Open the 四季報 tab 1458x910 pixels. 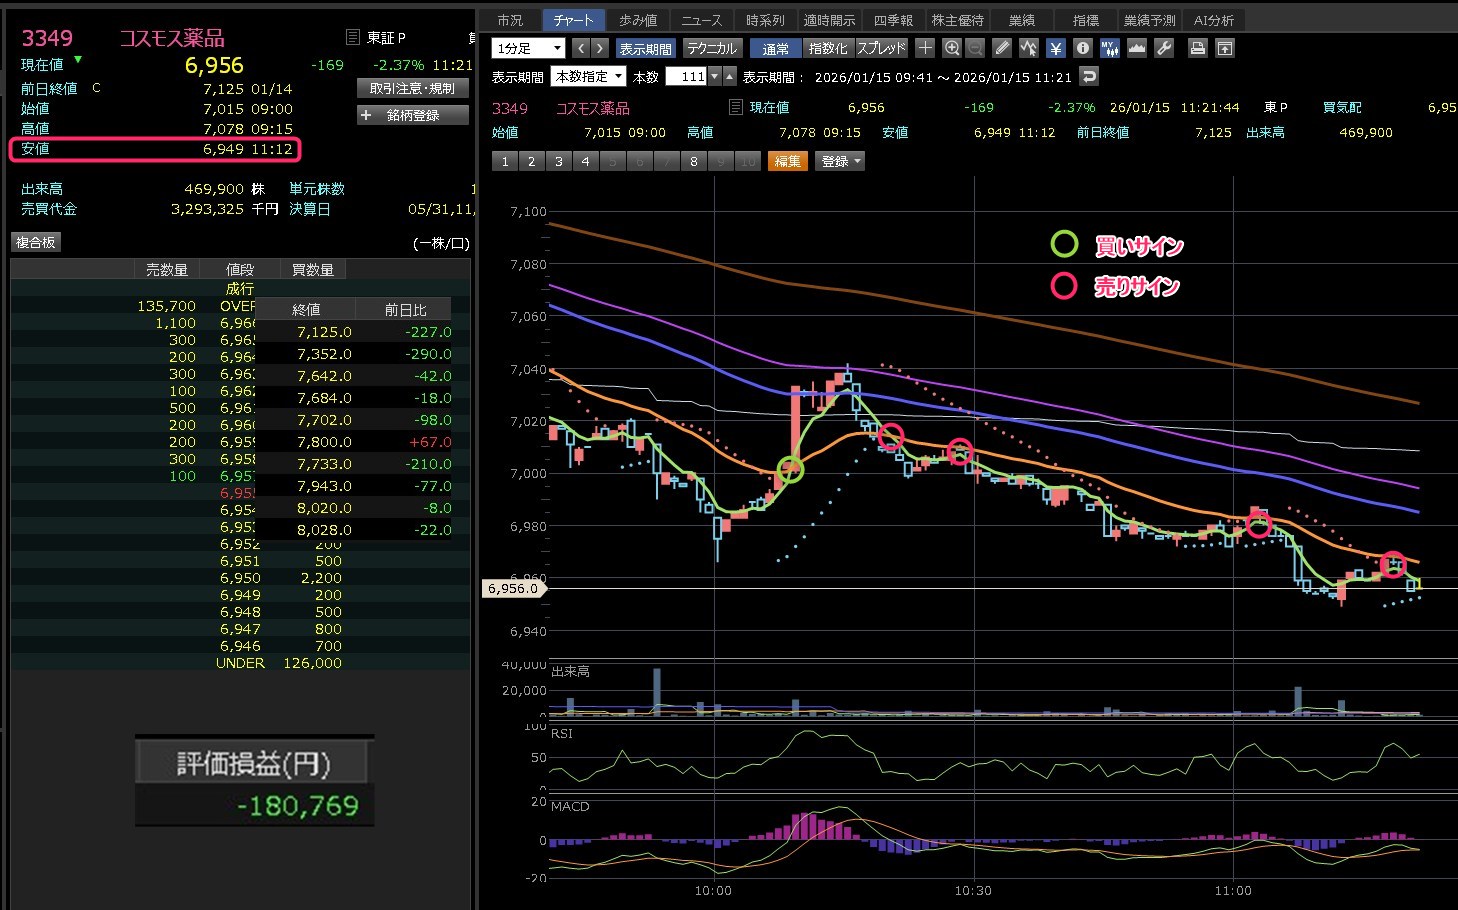click(893, 20)
